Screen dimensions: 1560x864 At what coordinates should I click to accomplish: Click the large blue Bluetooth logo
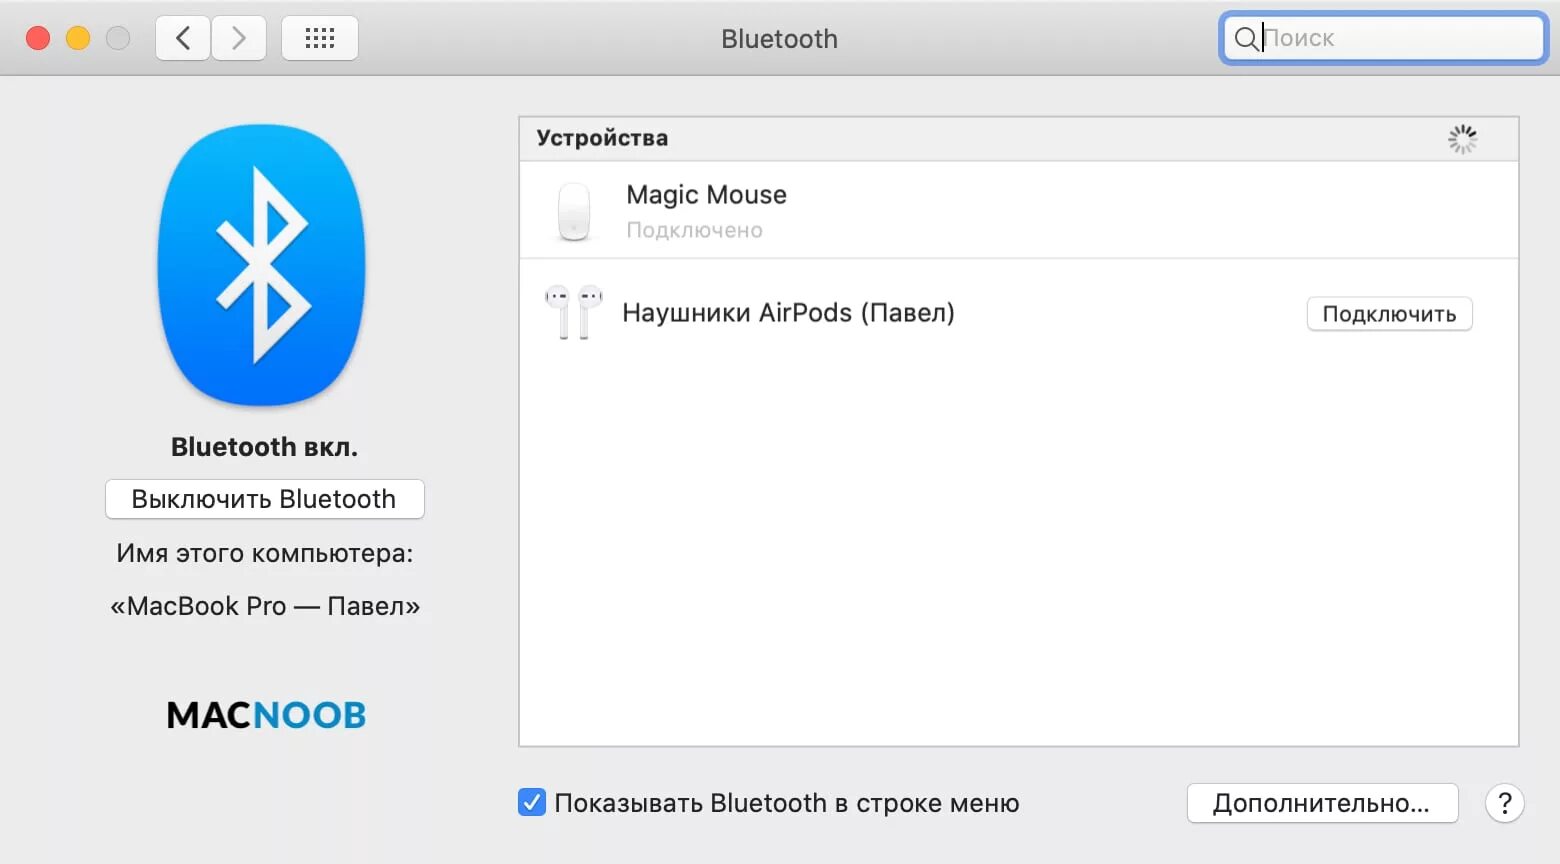262,265
